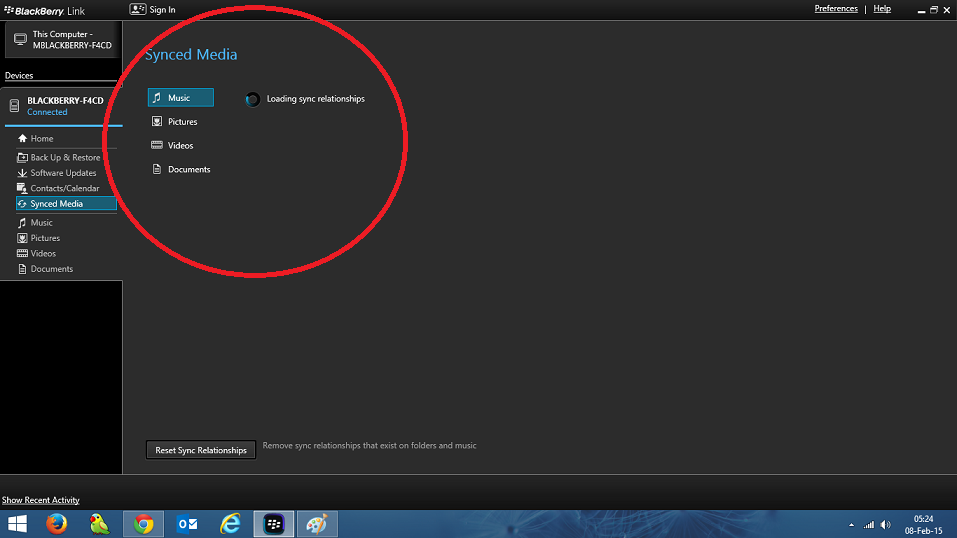This screenshot has width=957, height=538.
Task: Select BLACKBERRY-F4CD connected device
Action: click(62, 106)
